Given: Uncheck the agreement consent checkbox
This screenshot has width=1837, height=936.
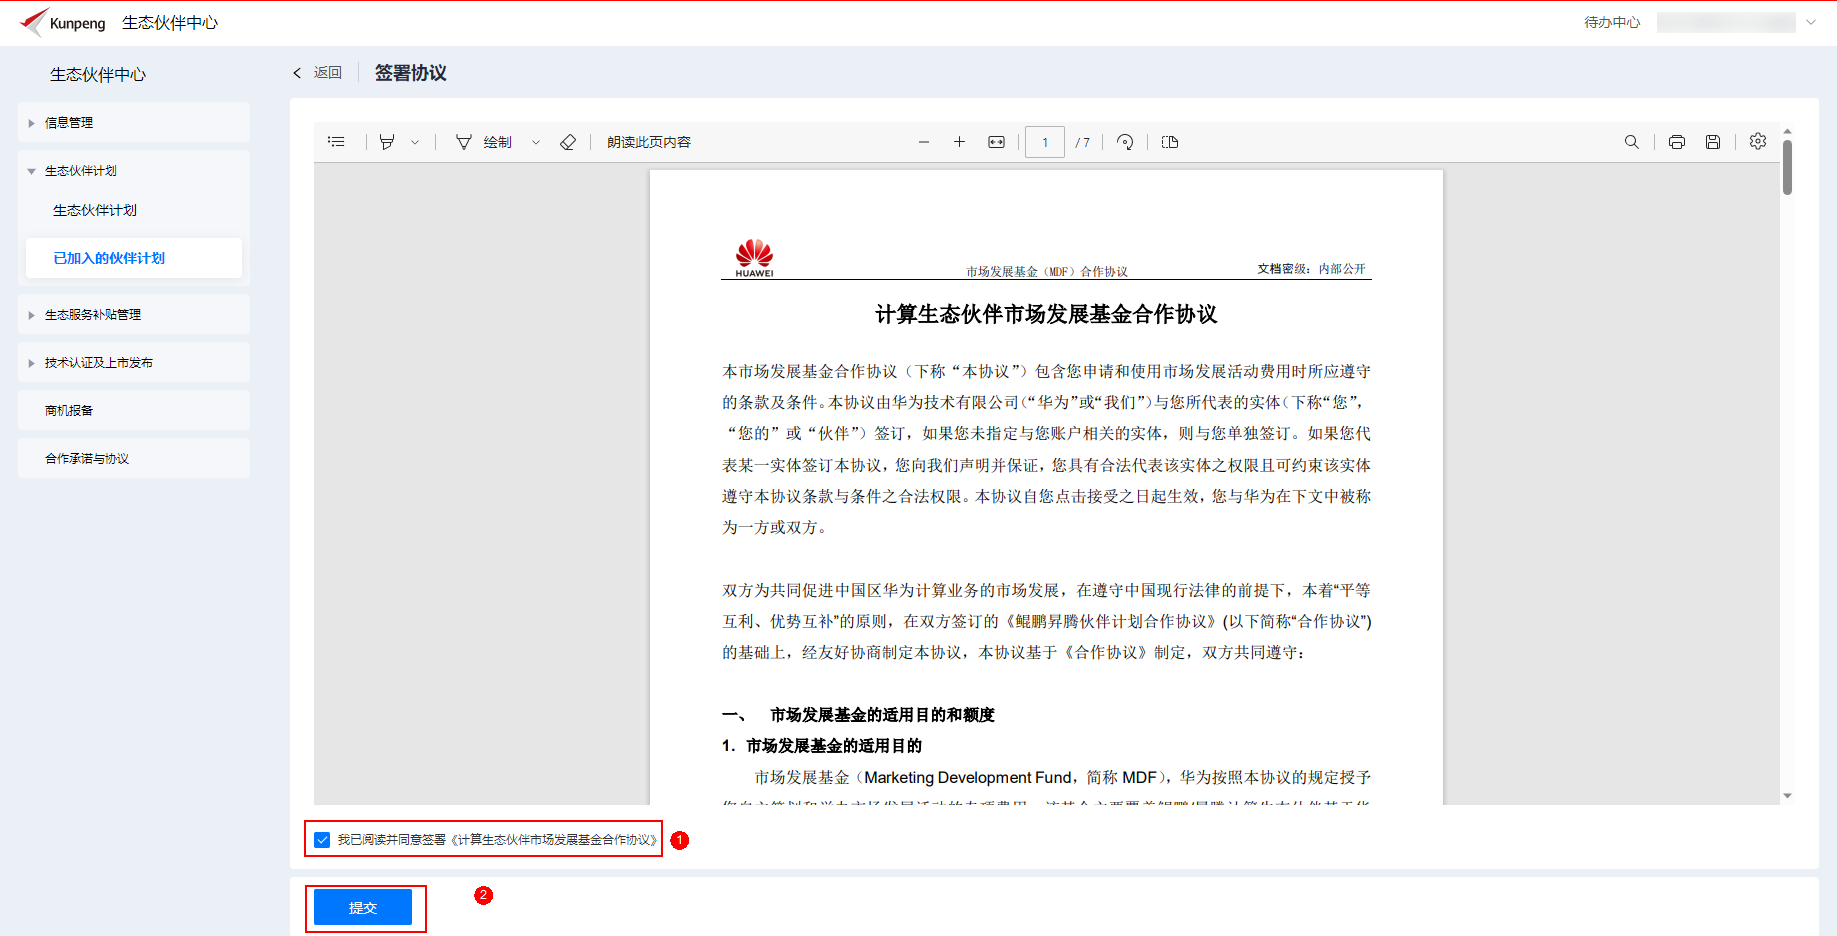Looking at the screenshot, I should (322, 840).
